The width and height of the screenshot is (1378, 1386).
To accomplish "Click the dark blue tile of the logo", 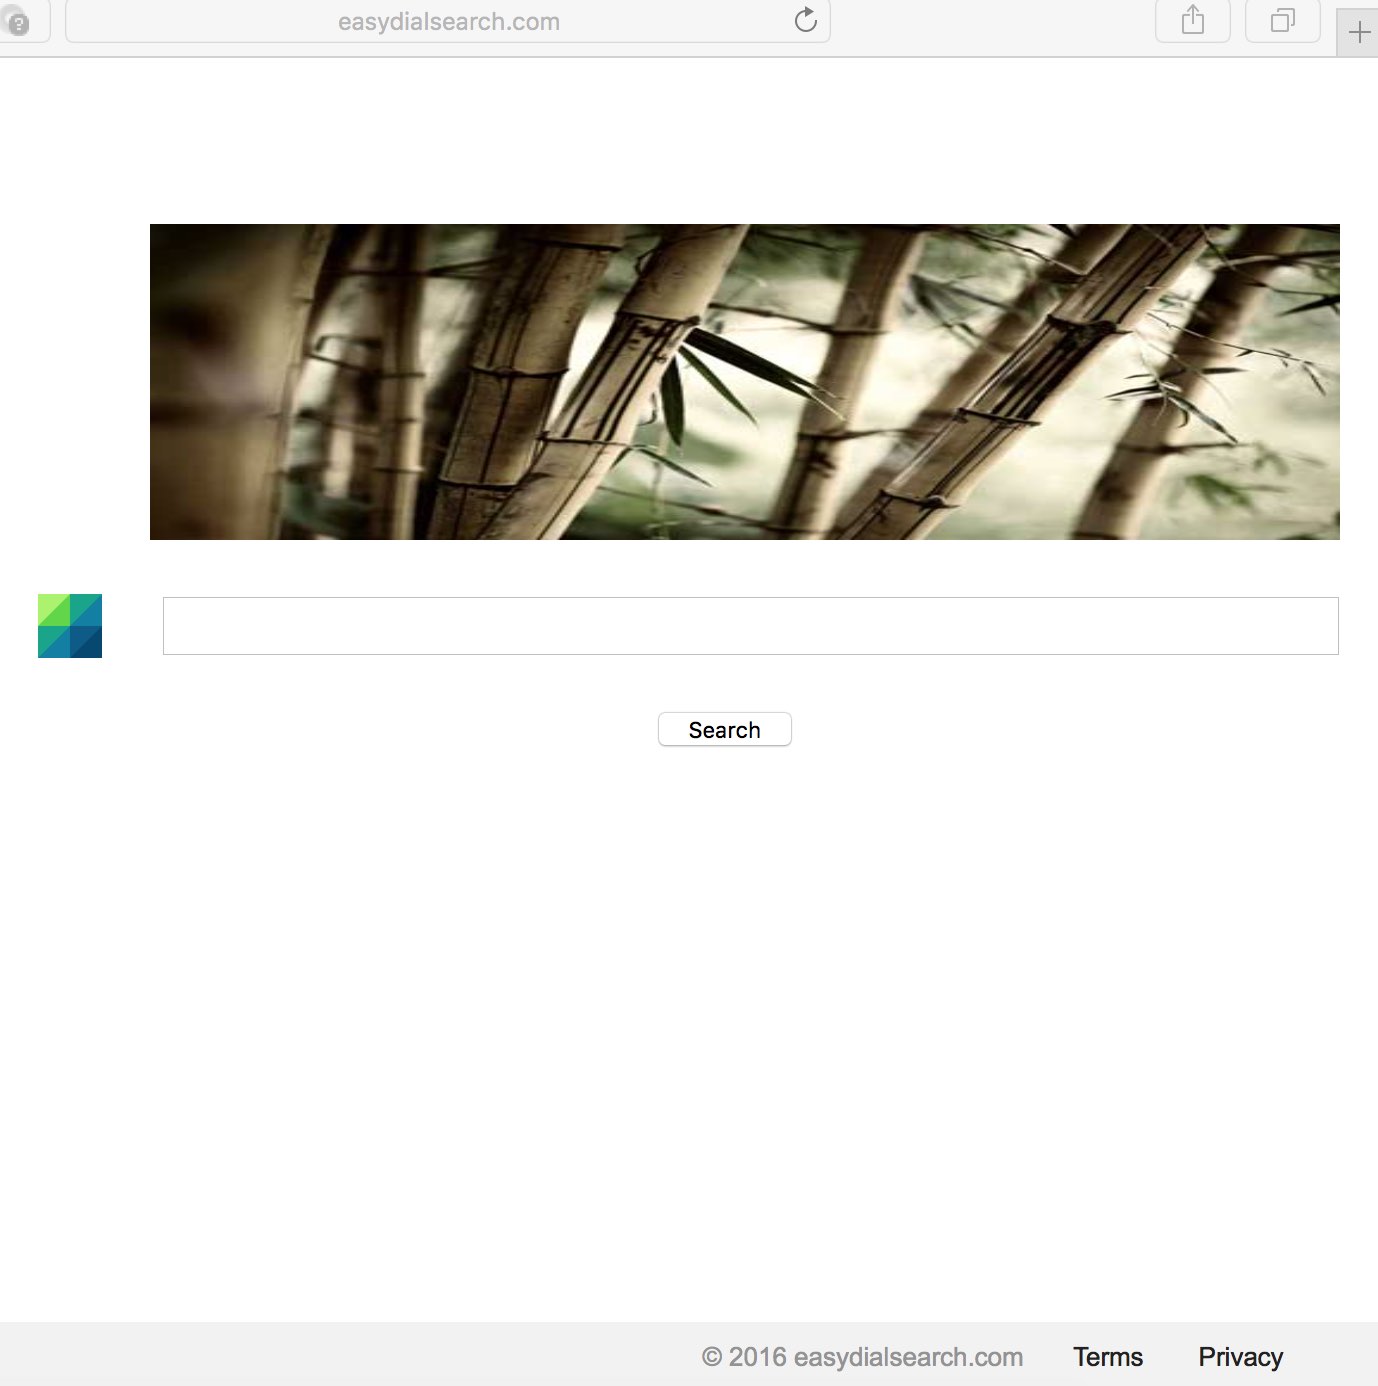I will click(87, 643).
